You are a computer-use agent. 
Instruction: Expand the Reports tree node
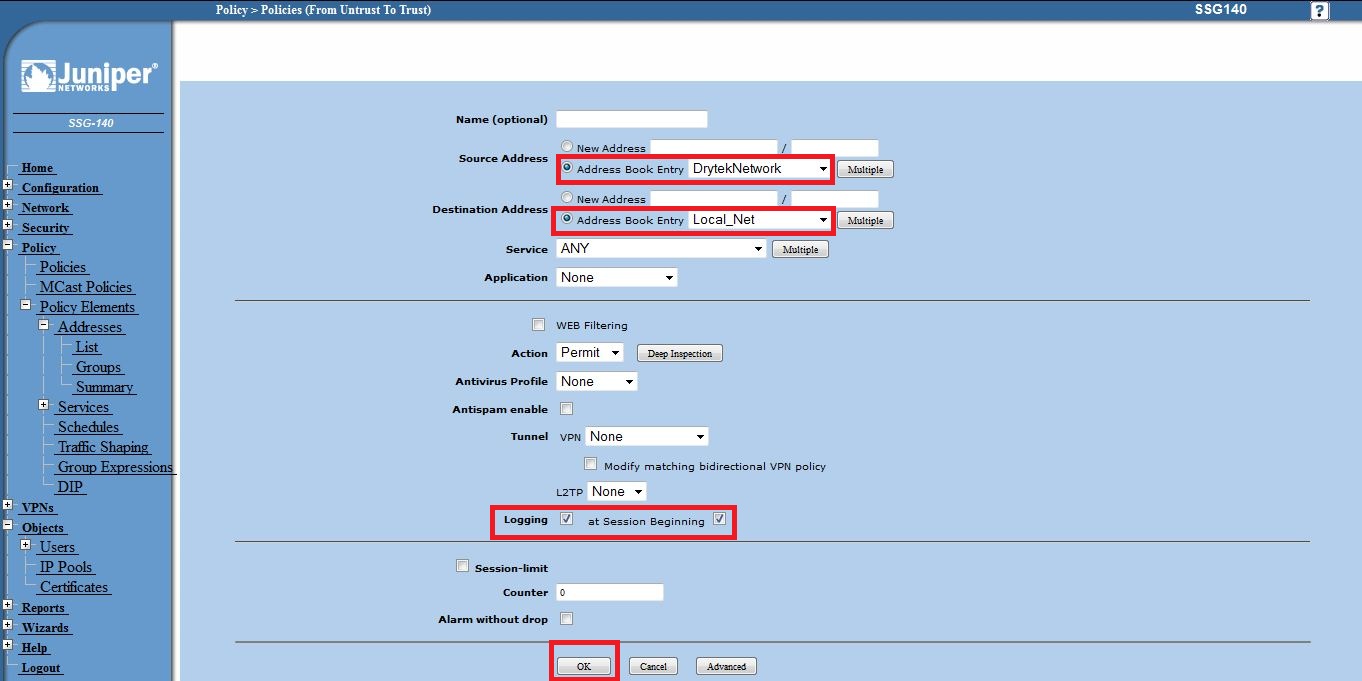click(7, 606)
